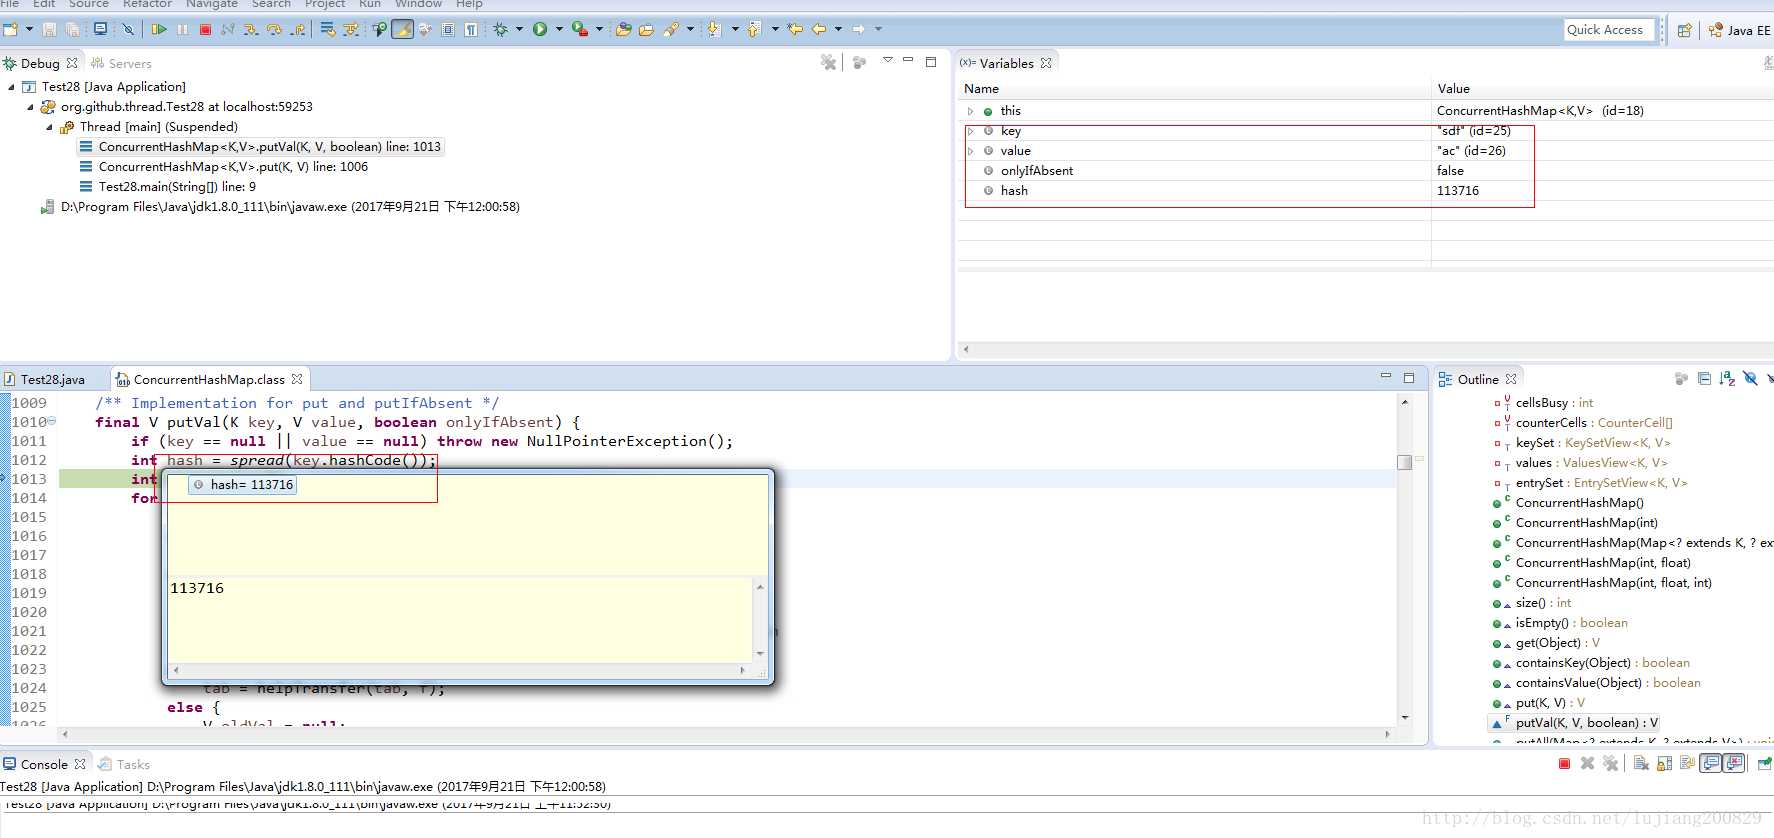Toggle Console Scroll Lock icon
Image resolution: width=1774 pixels, height=838 pixels.
[x=1664, y=763]
